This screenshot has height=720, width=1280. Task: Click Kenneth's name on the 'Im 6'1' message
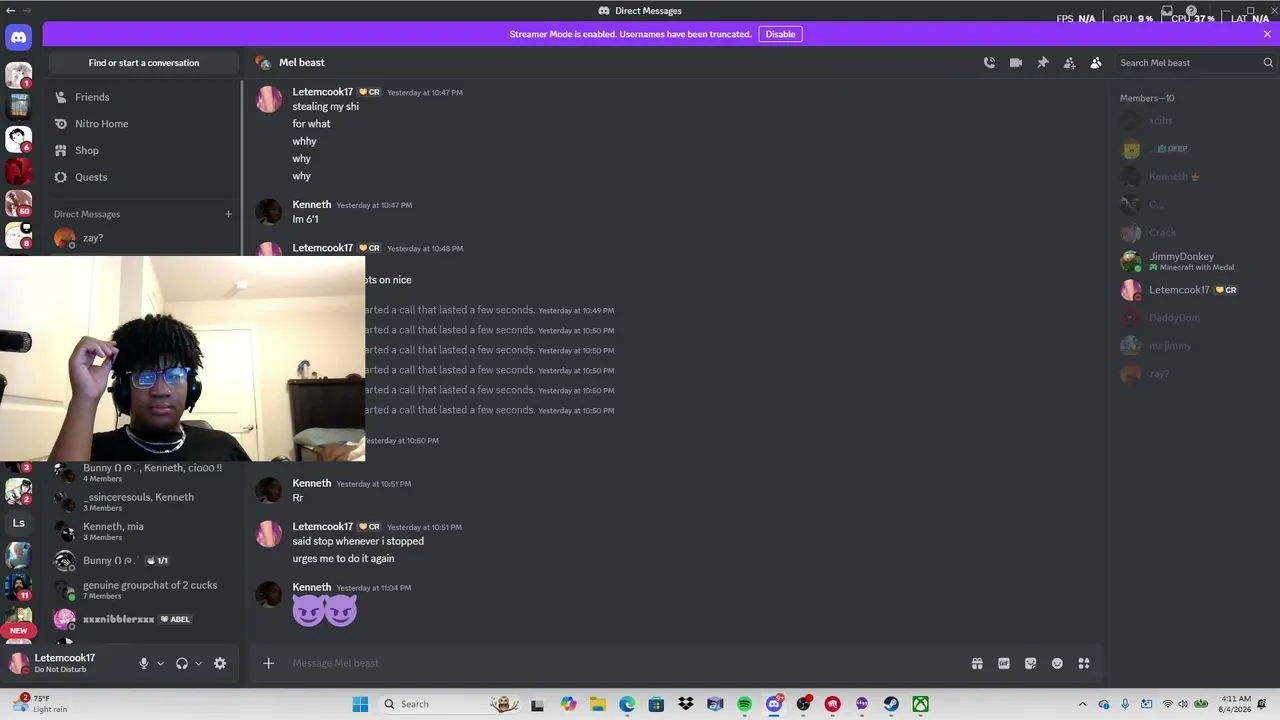[x=312, y=205]
